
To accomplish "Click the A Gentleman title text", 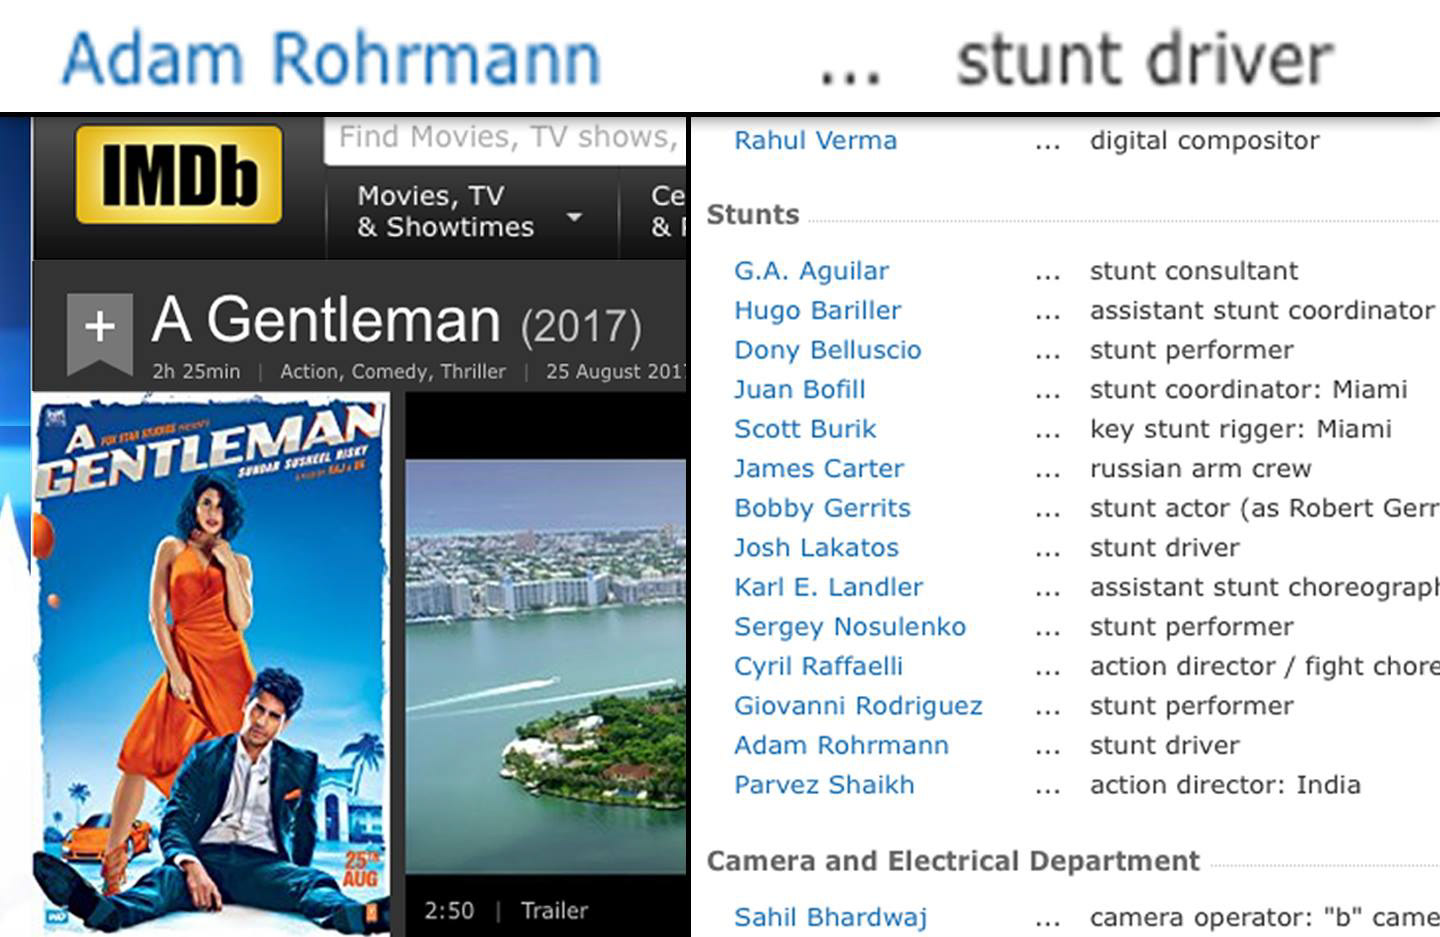I will 326,320.
